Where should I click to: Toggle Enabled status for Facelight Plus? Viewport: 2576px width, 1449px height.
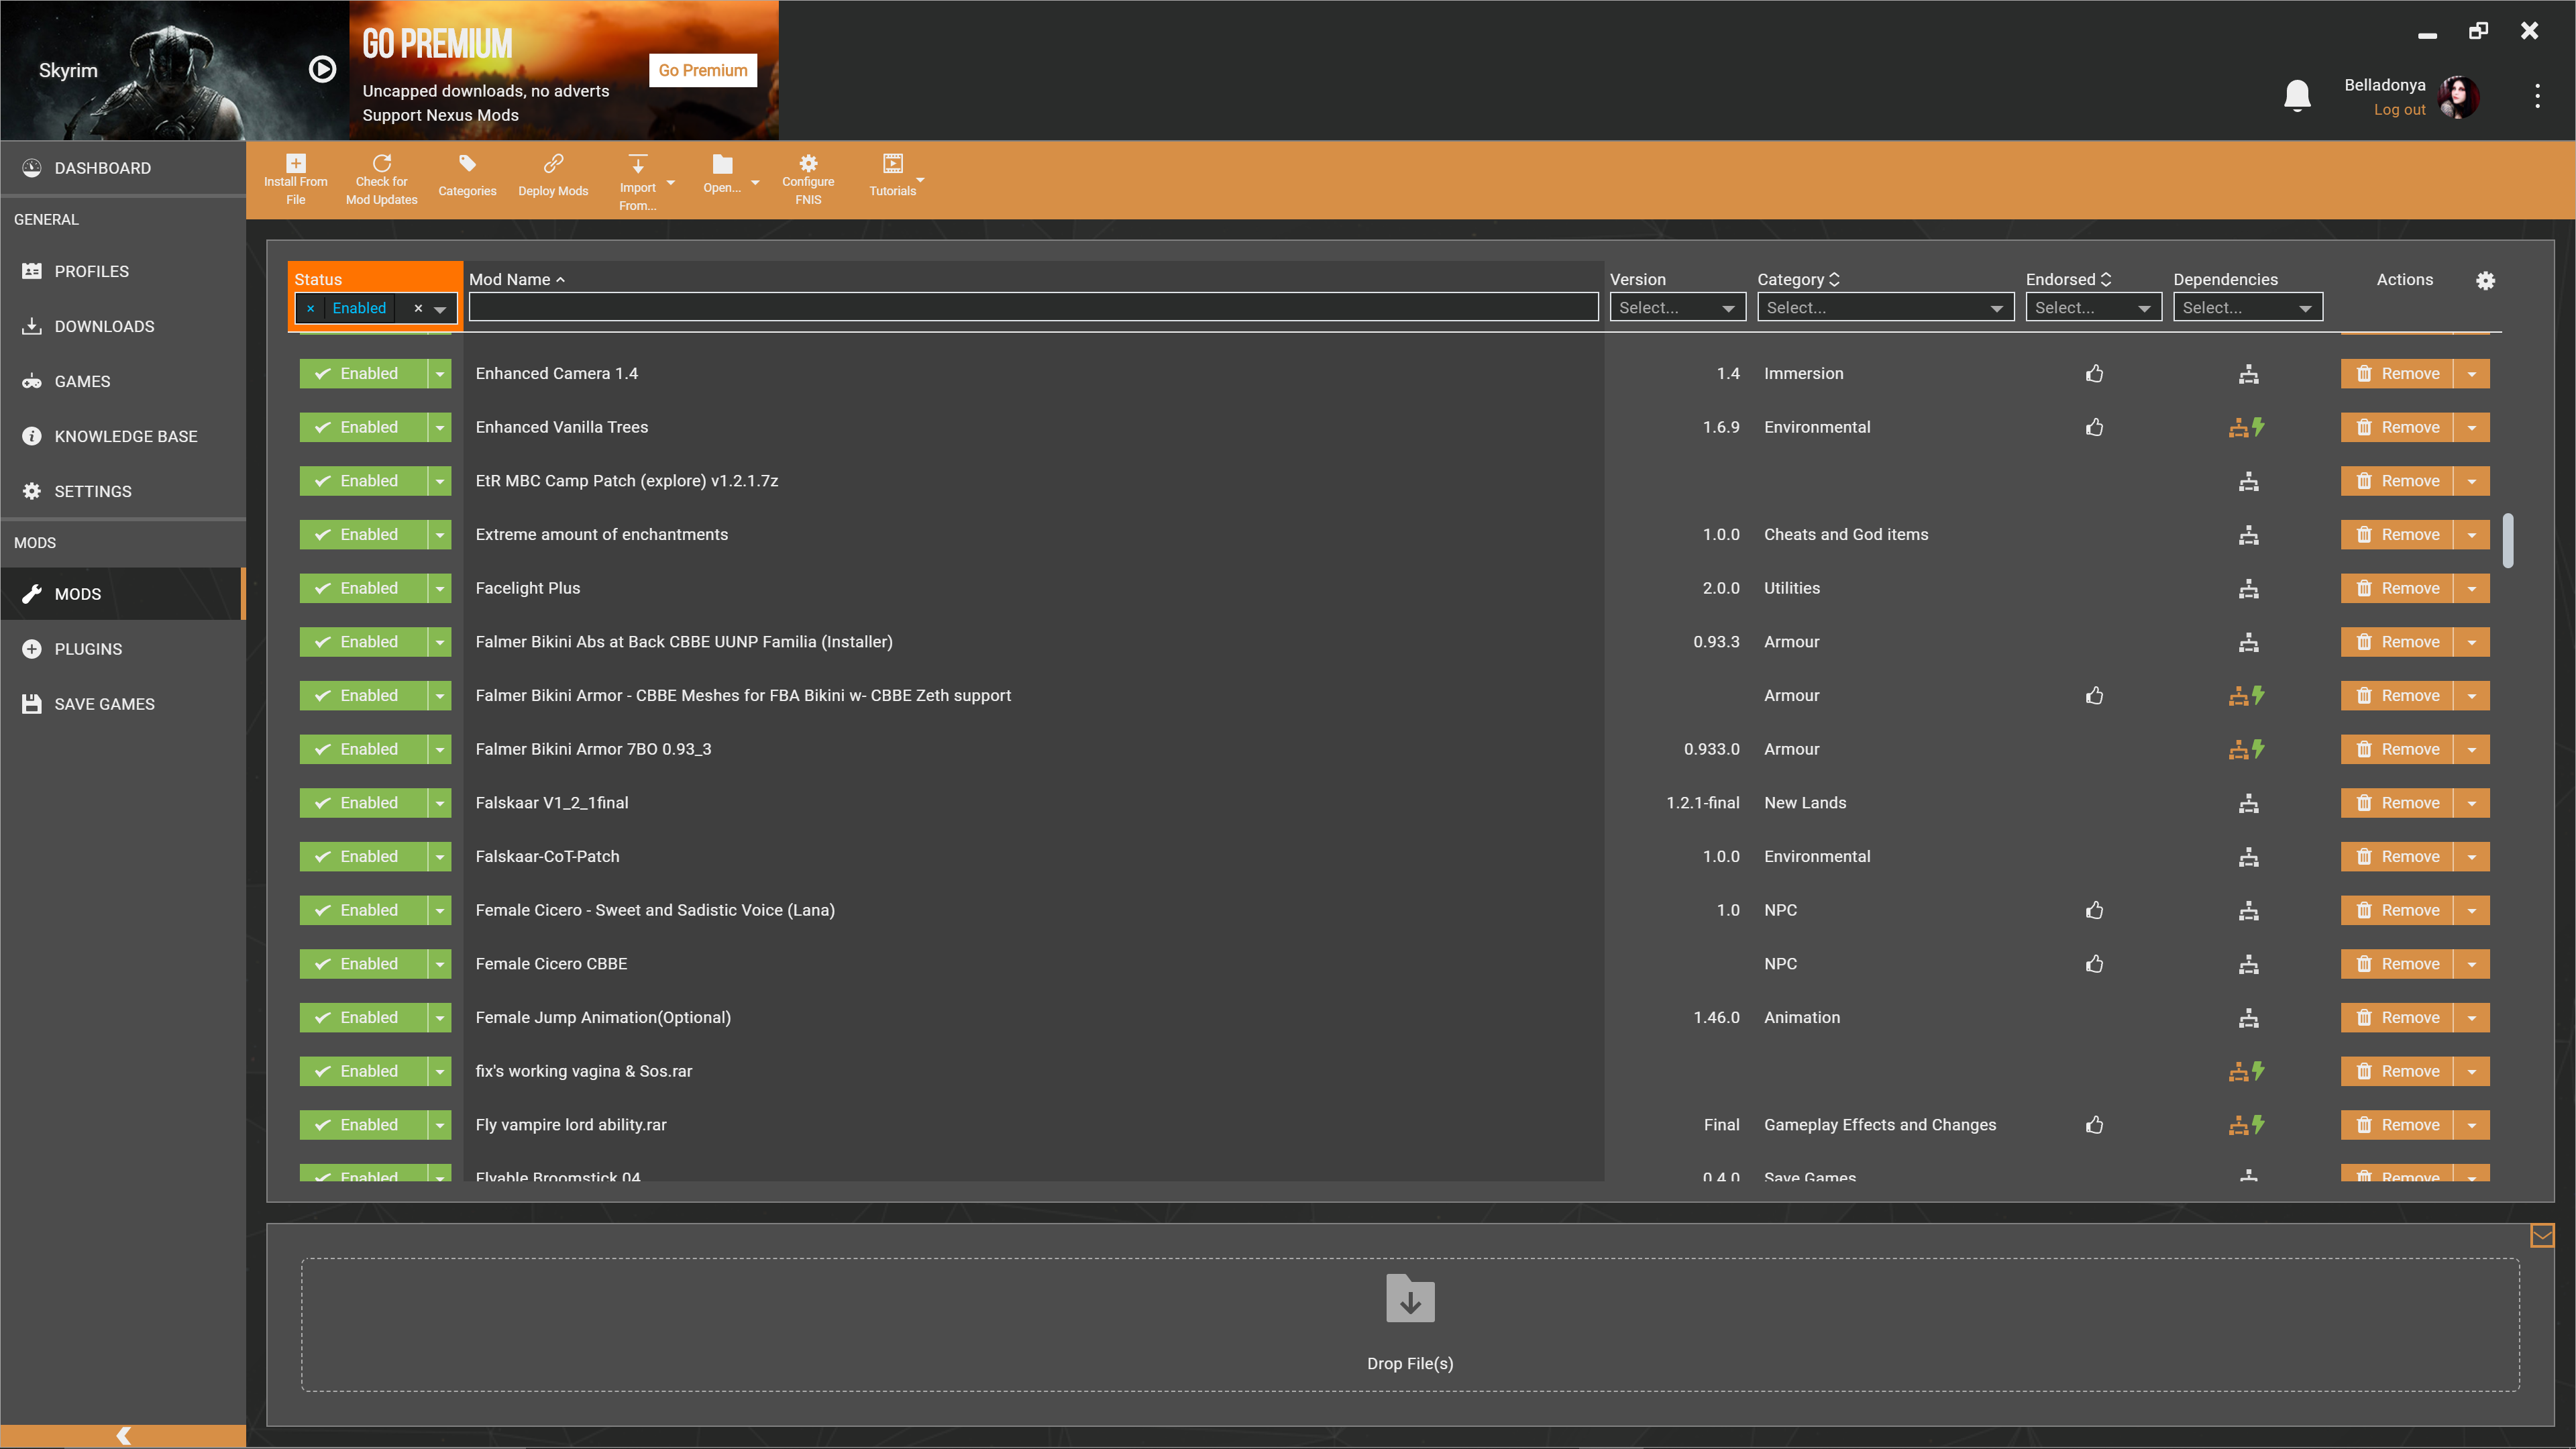(x=363, y=589)
